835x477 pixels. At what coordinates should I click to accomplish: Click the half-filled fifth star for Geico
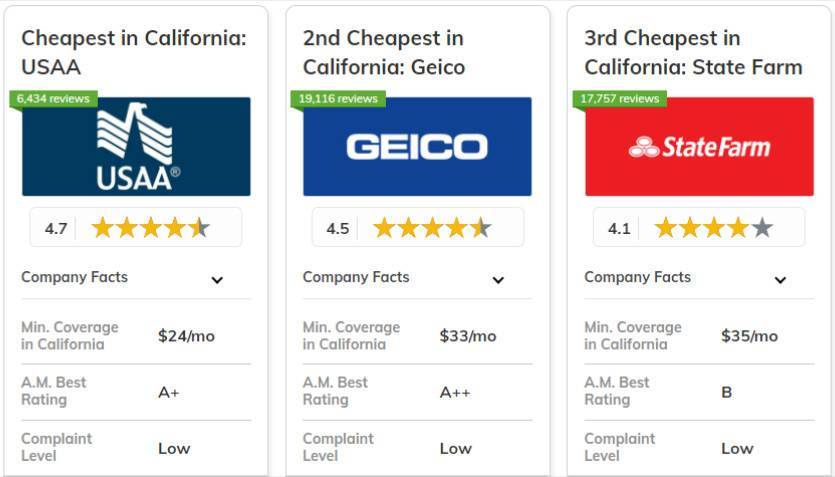click(481, 228)
